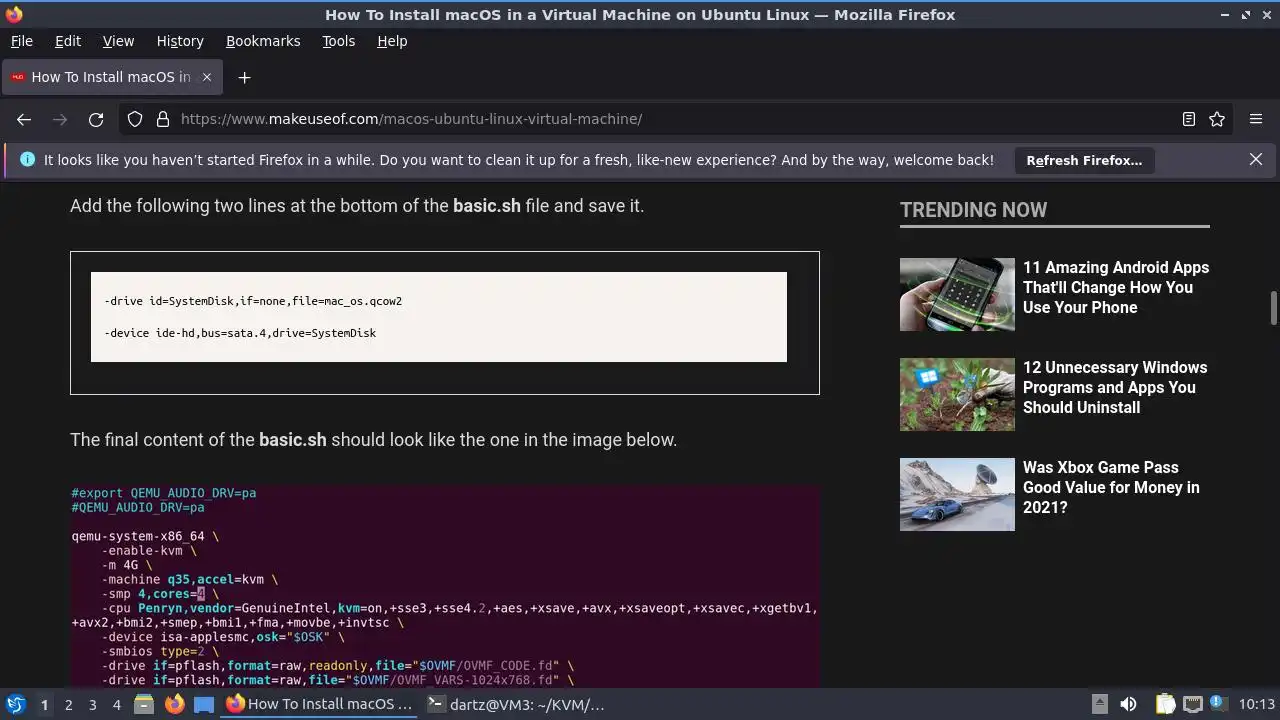The image size is (1280, 720).
Task: Open the View menu
Action: (x=118, y=41)
